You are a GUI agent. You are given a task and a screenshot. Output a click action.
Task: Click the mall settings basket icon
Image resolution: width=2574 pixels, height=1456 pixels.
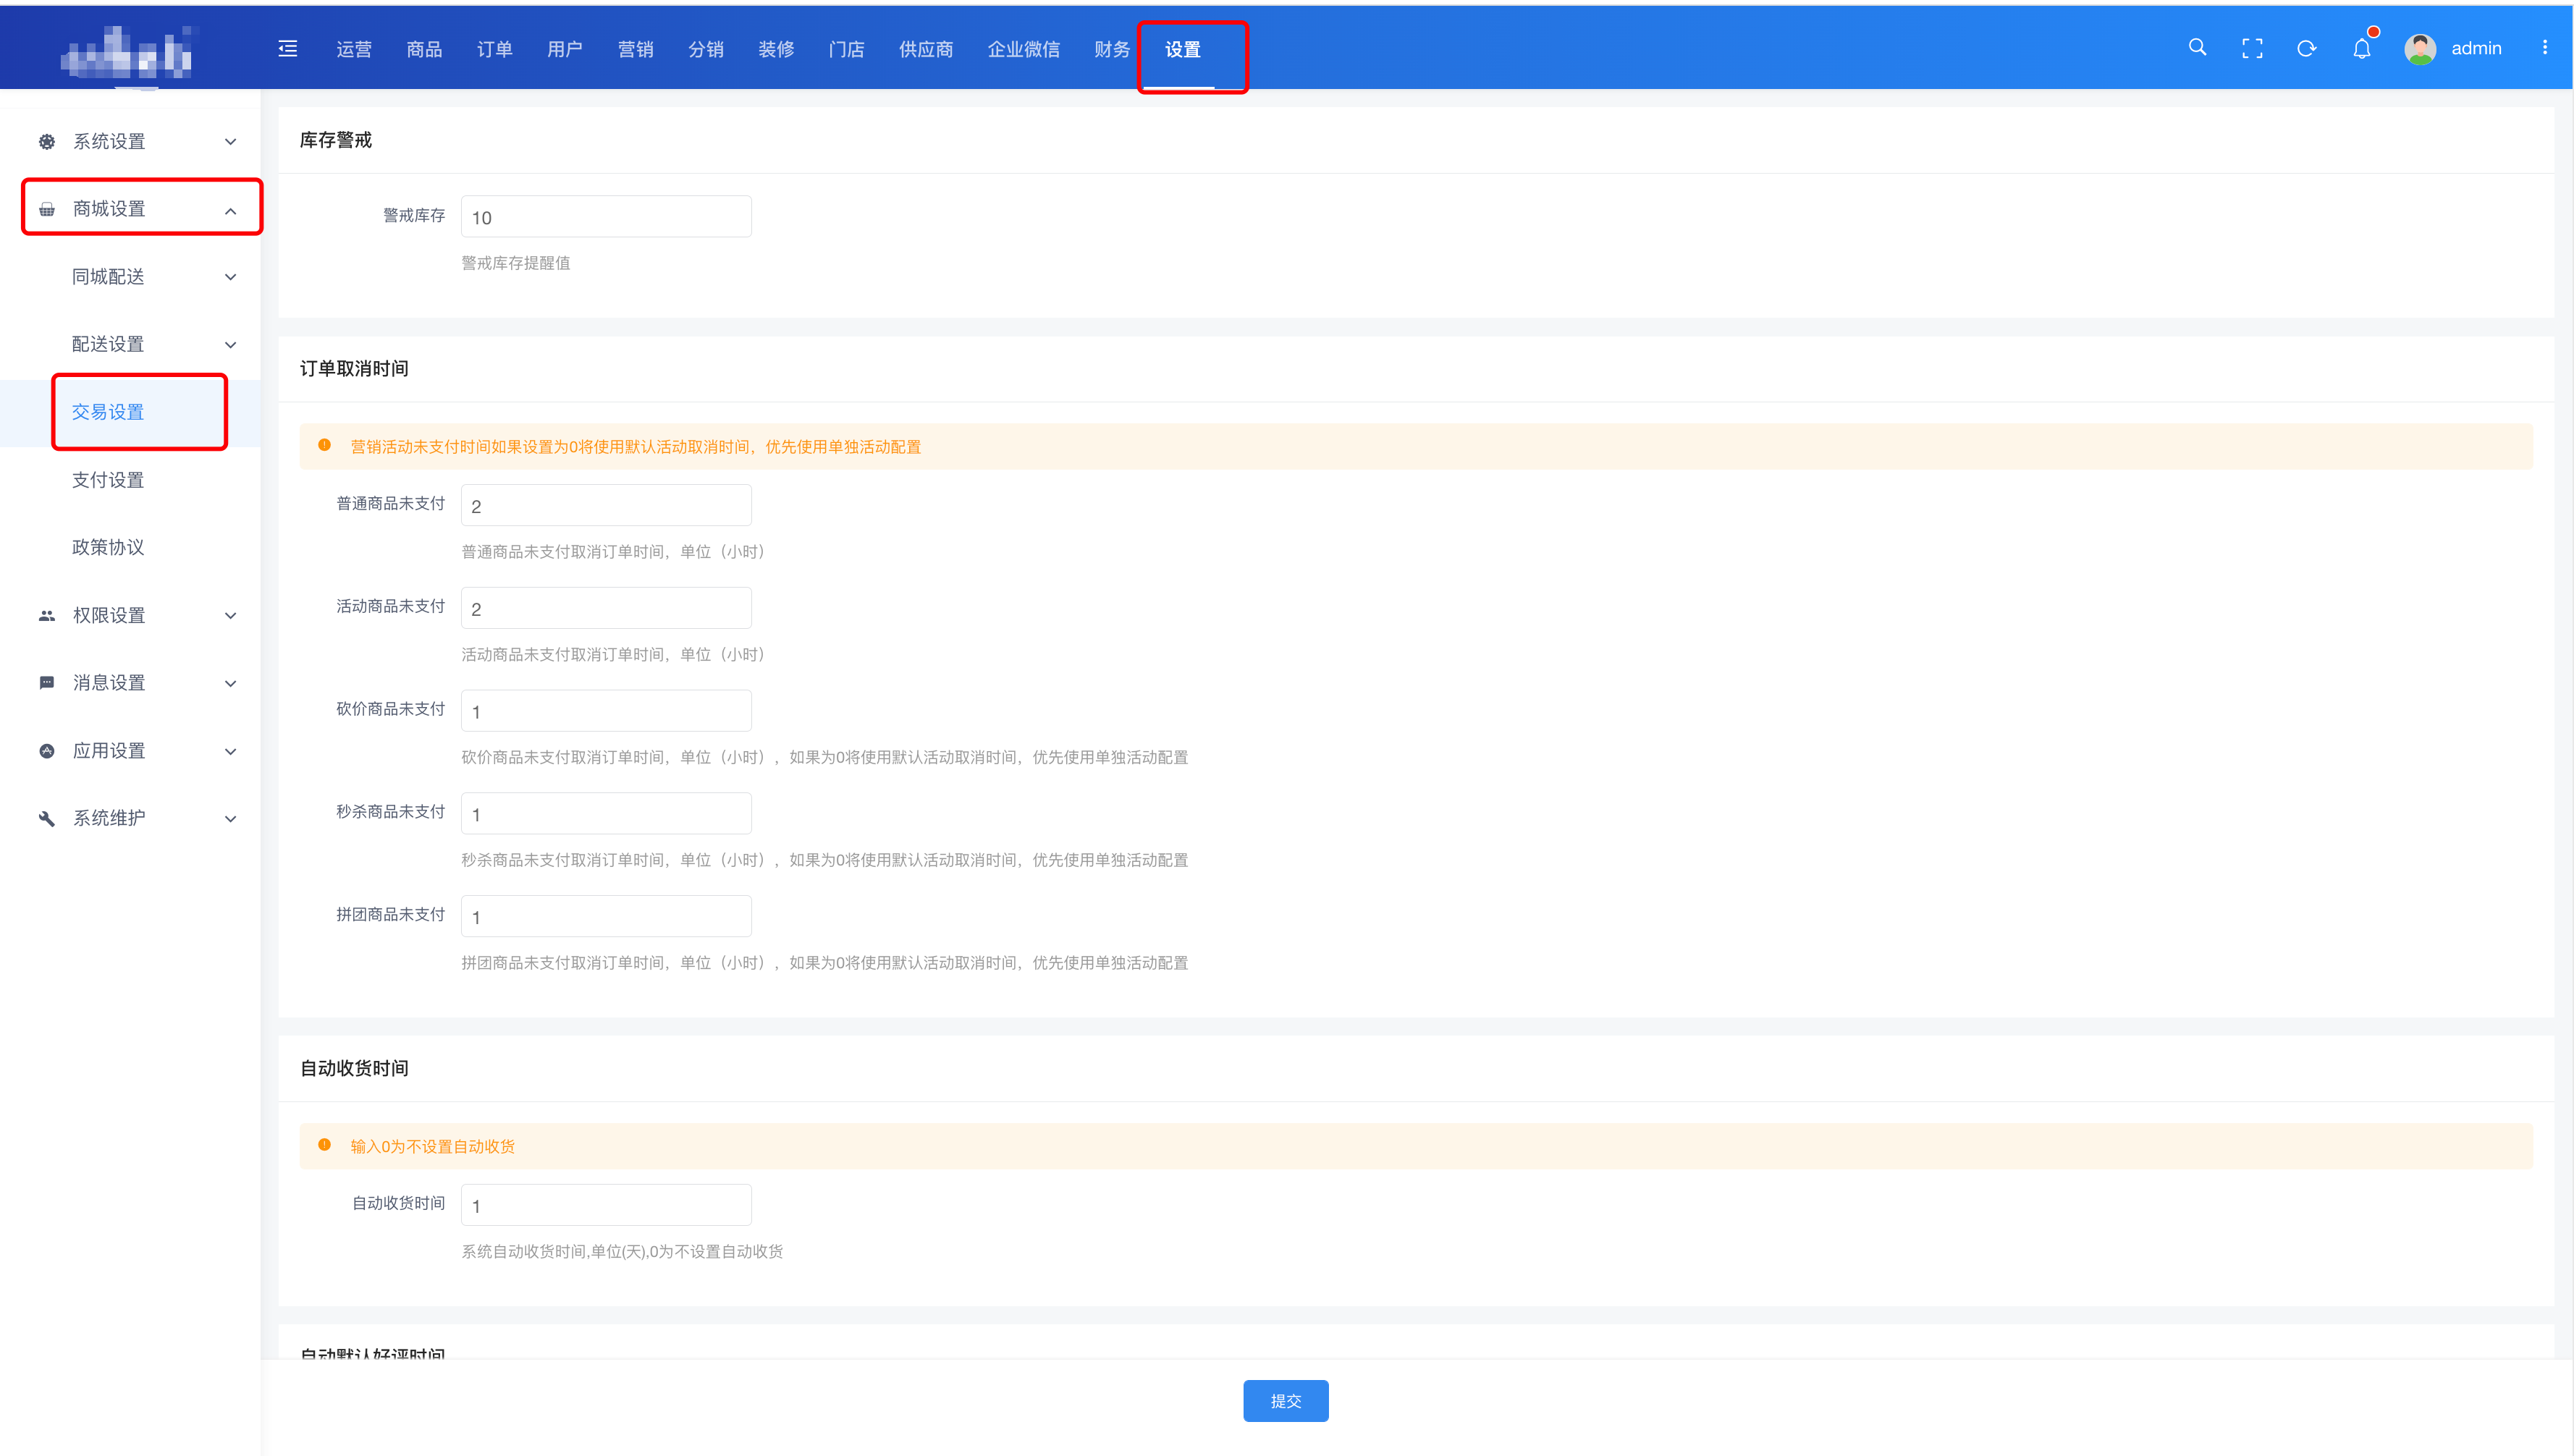(47, 209)
